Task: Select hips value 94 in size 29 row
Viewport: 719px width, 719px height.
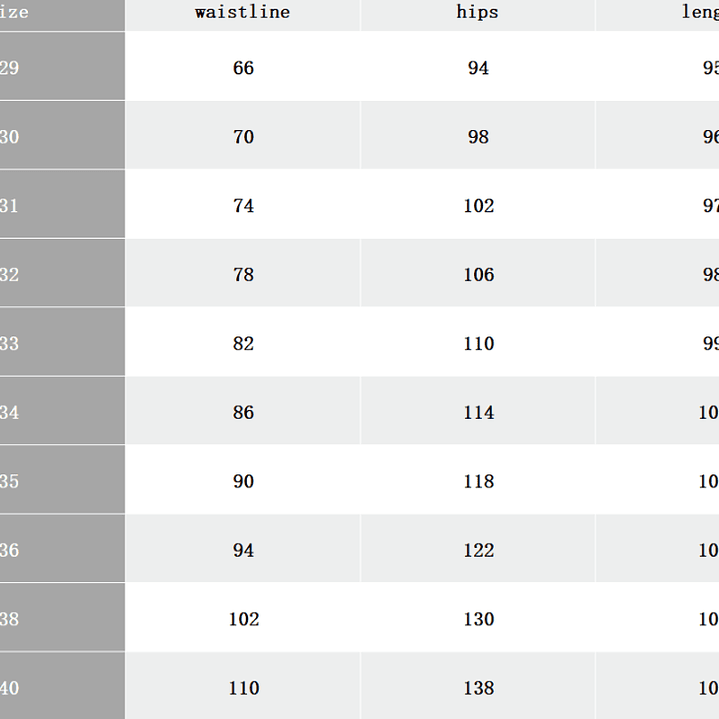Action: pyautogui.click(x=478, y=68)
